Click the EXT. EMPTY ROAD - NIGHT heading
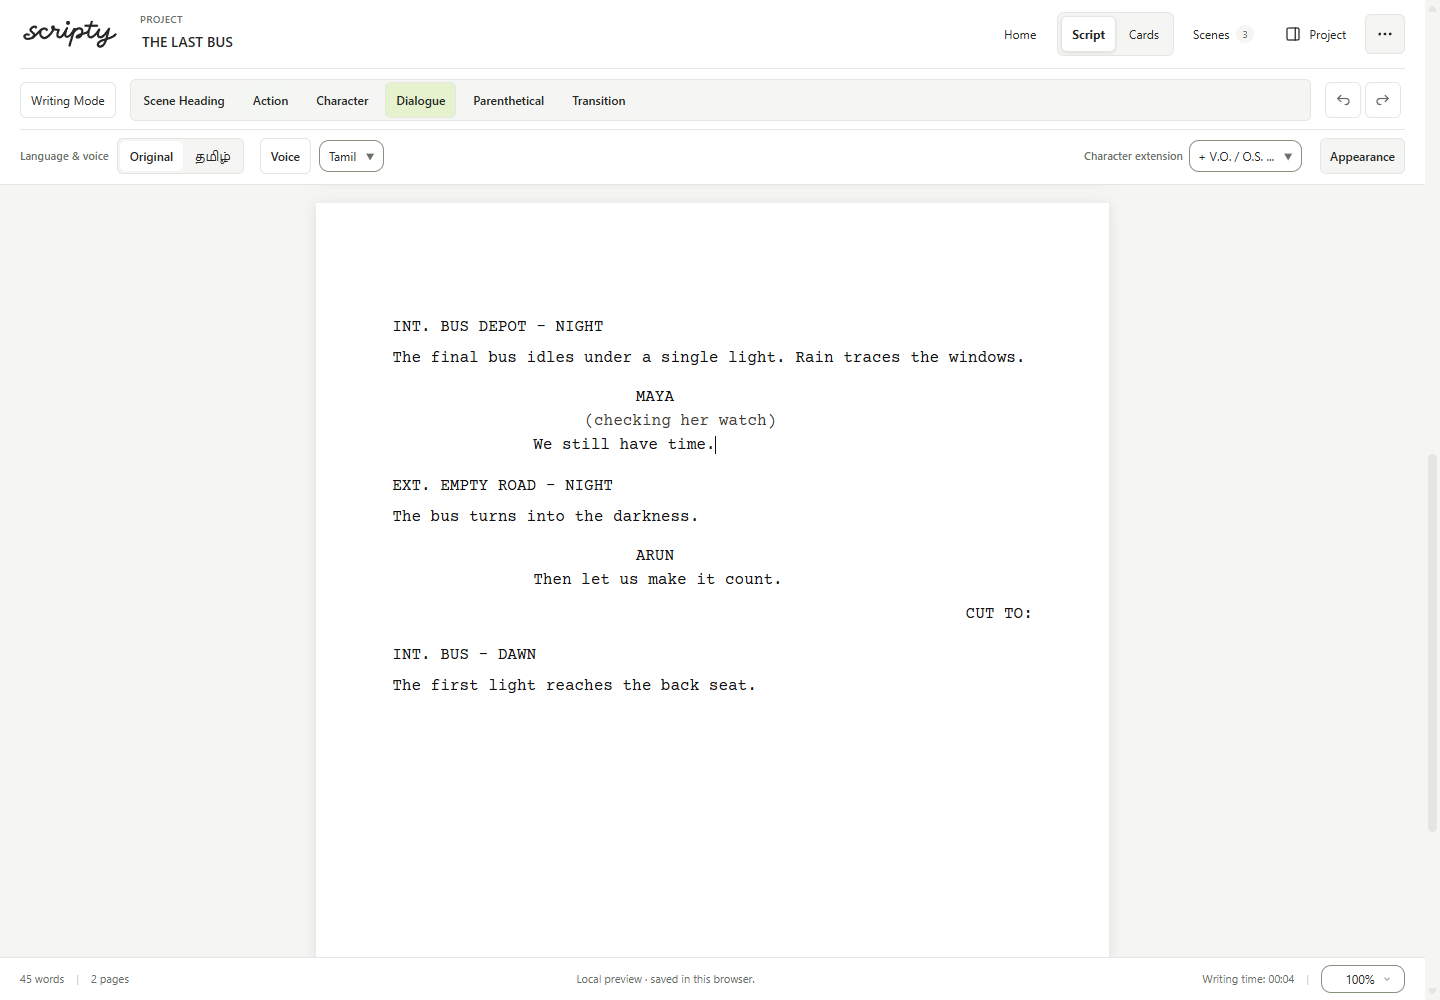The width and height of the screenshot is (1440, 1000). click(502, 485)
